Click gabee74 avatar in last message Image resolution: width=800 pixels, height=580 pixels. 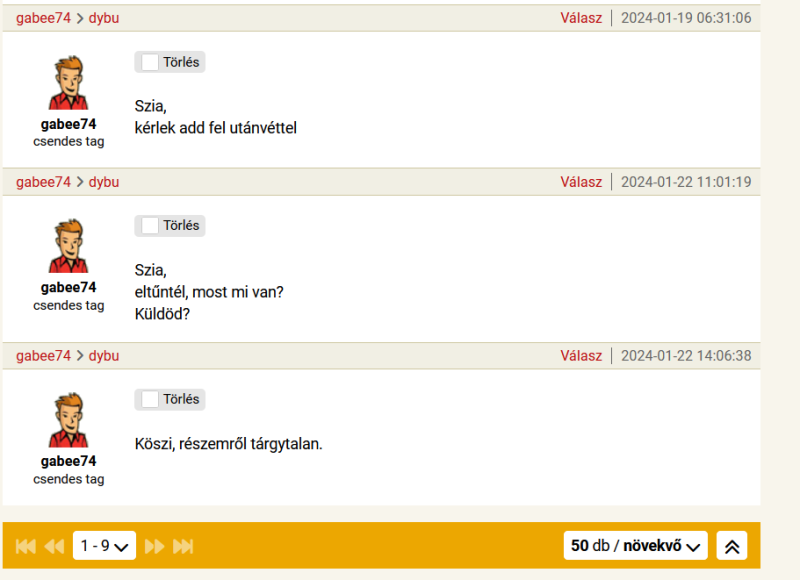tap(69, 420)
